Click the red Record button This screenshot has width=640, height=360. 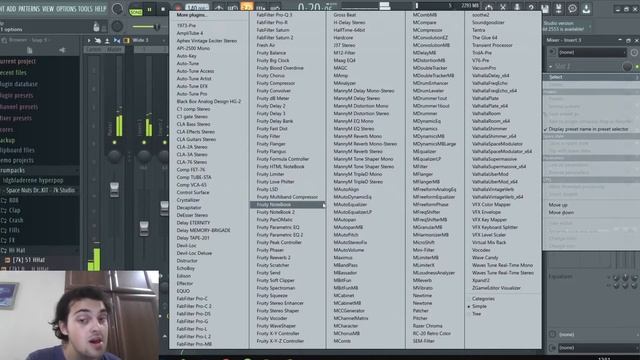[x=178, y=8]
